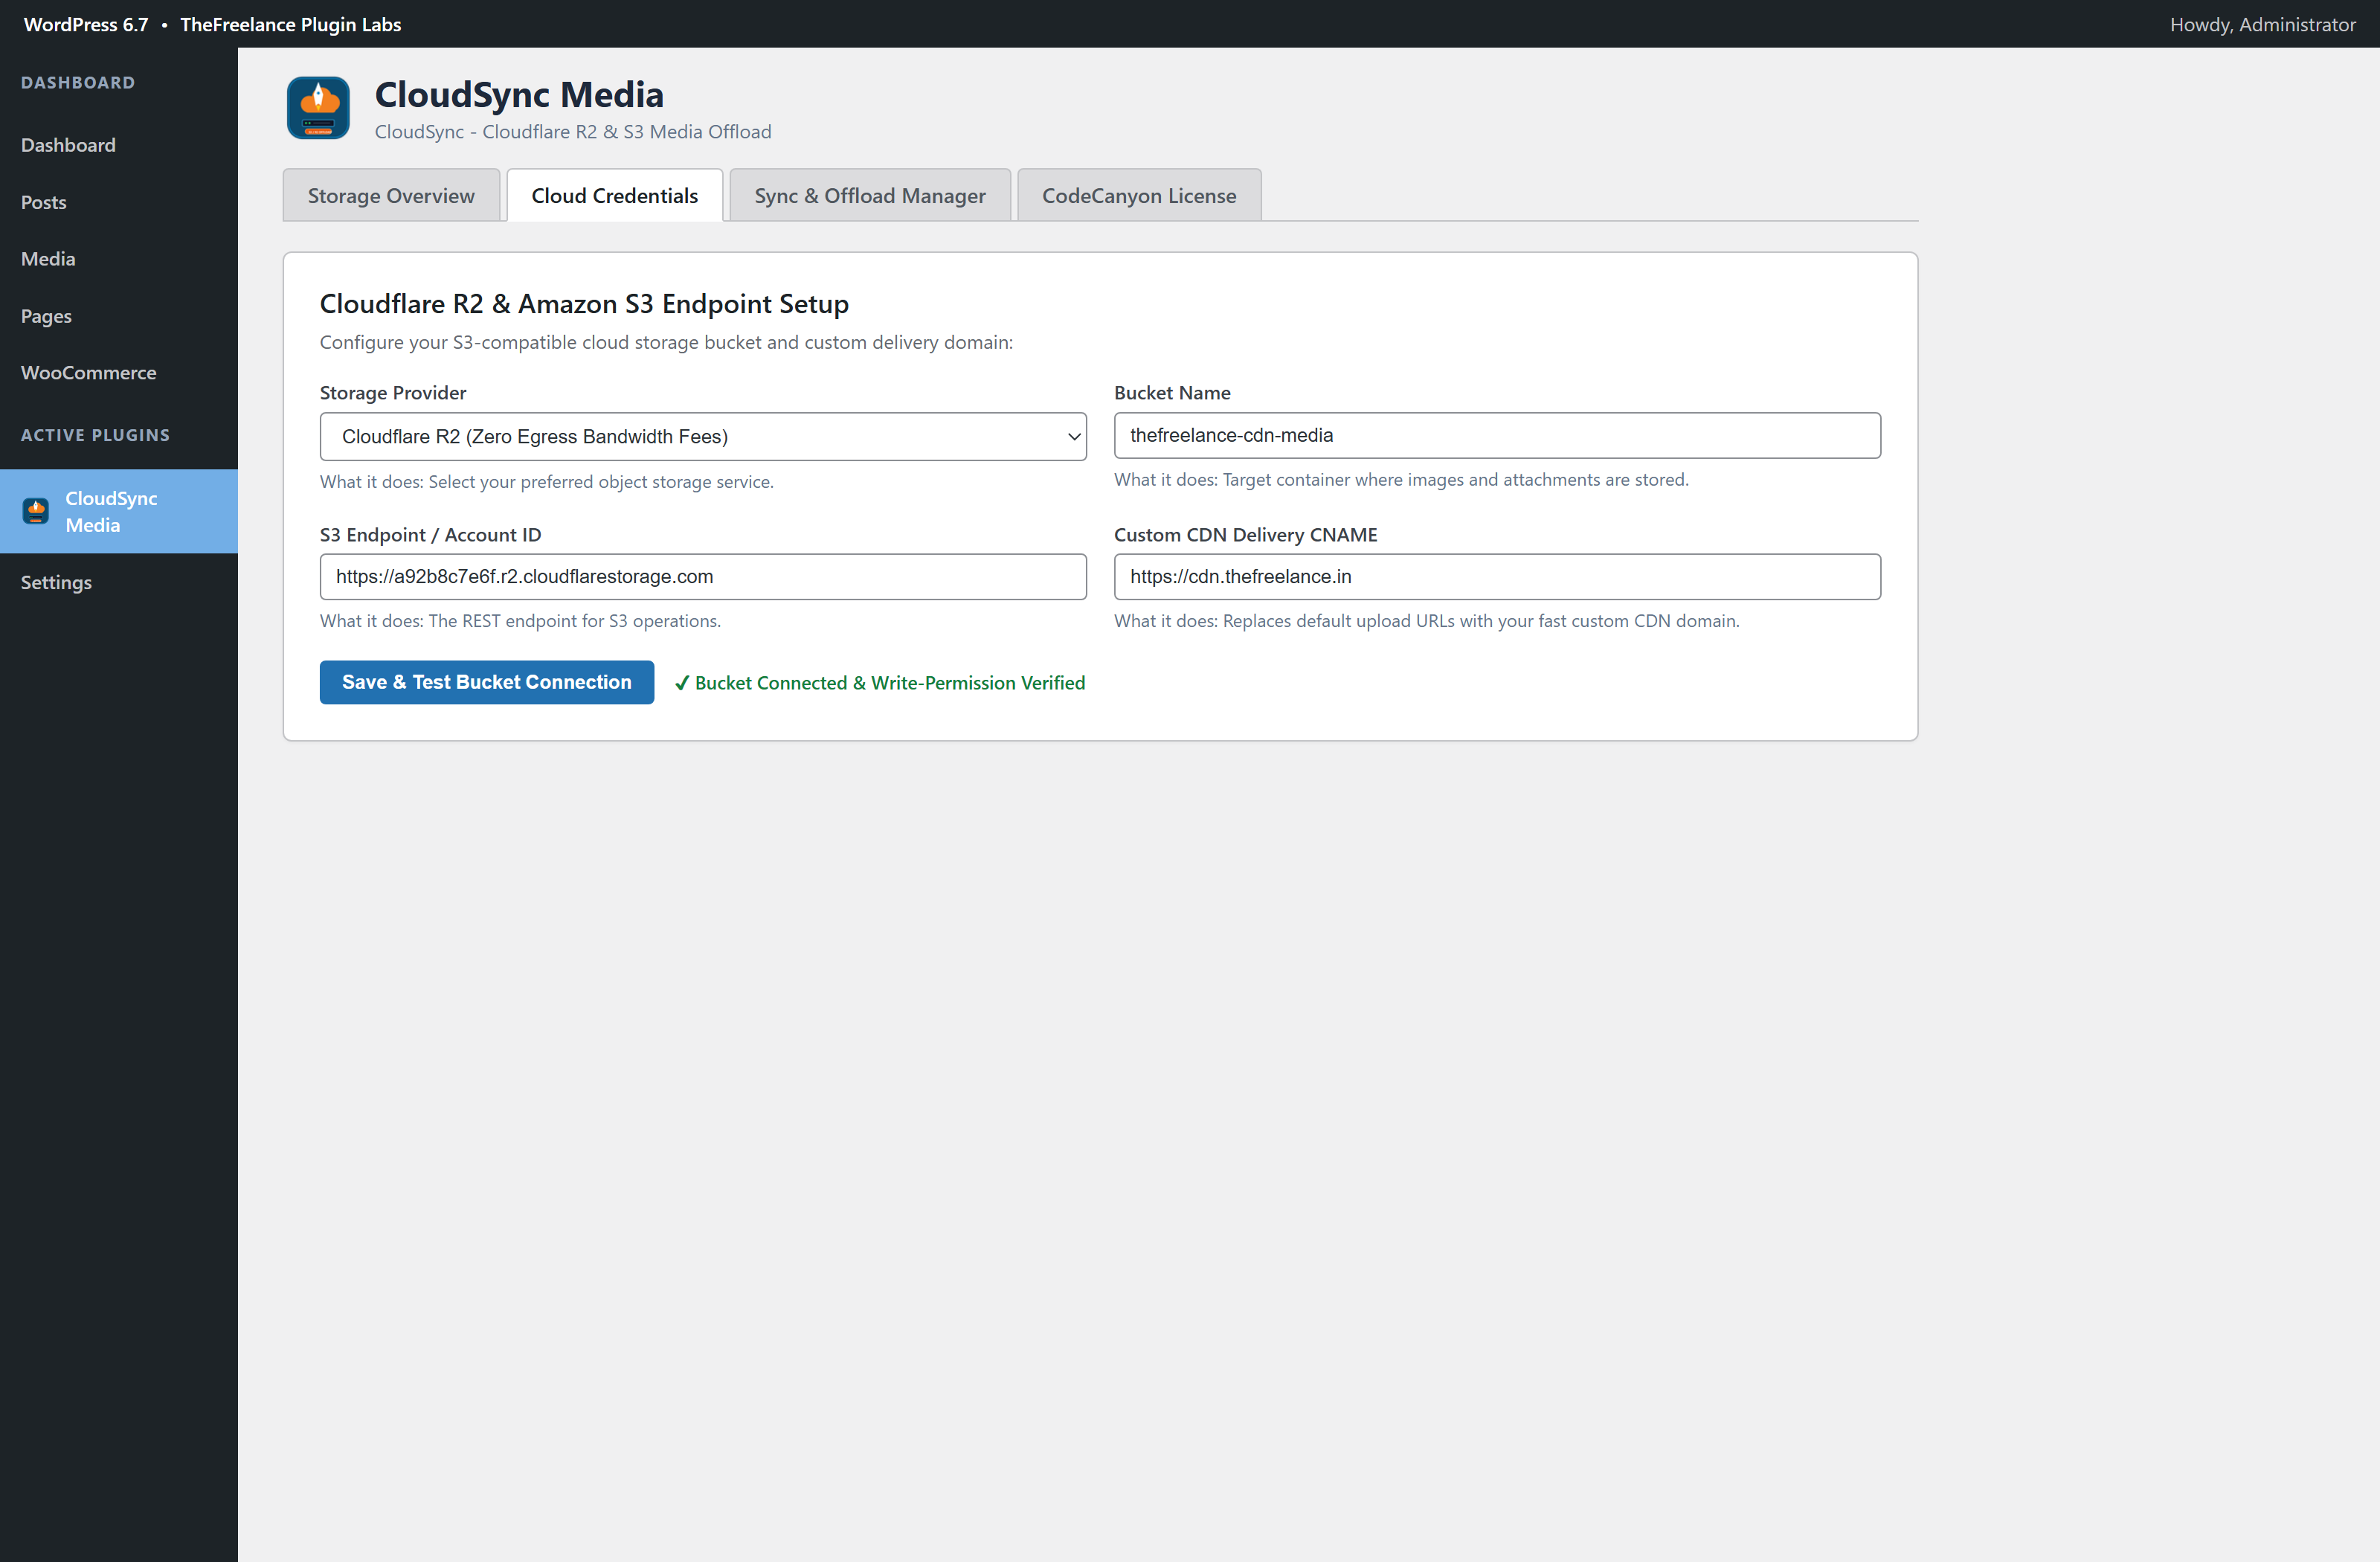Click the WordPress 6.7 label in top bar

pyautogui.click(x=86, y=24)
